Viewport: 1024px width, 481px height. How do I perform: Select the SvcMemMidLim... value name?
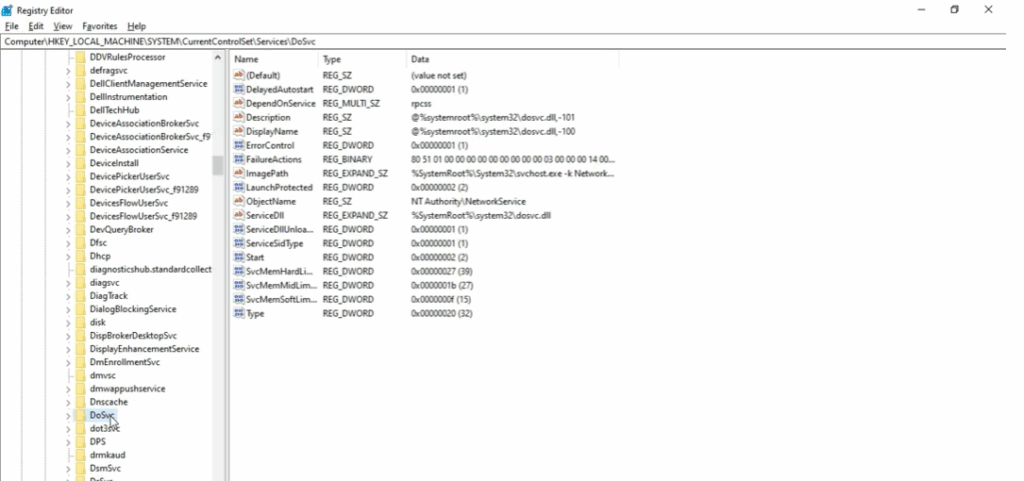pyautogui.click(x=281, y=285)
